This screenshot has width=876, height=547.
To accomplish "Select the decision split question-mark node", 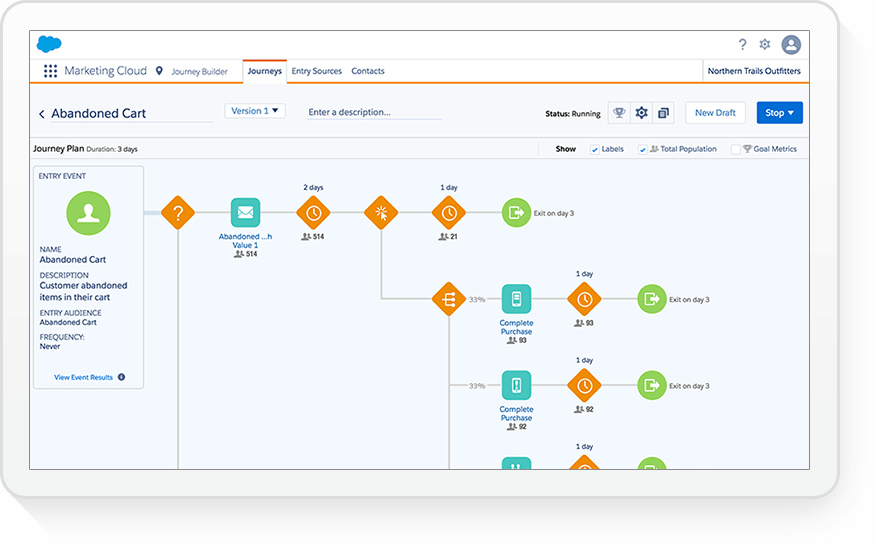I will tap(178, 213).
